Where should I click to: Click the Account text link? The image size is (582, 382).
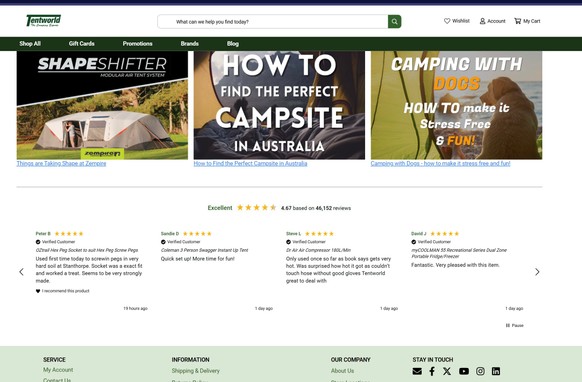(496, 21)
